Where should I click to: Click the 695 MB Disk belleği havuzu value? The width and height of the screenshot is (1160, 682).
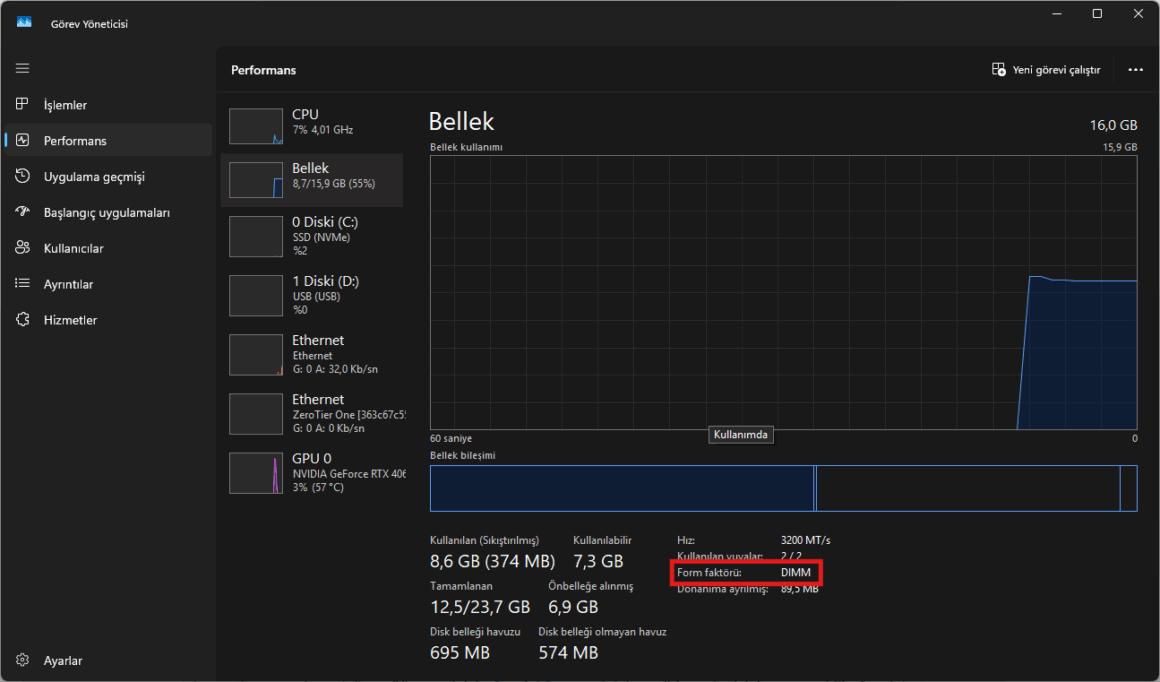459,653
